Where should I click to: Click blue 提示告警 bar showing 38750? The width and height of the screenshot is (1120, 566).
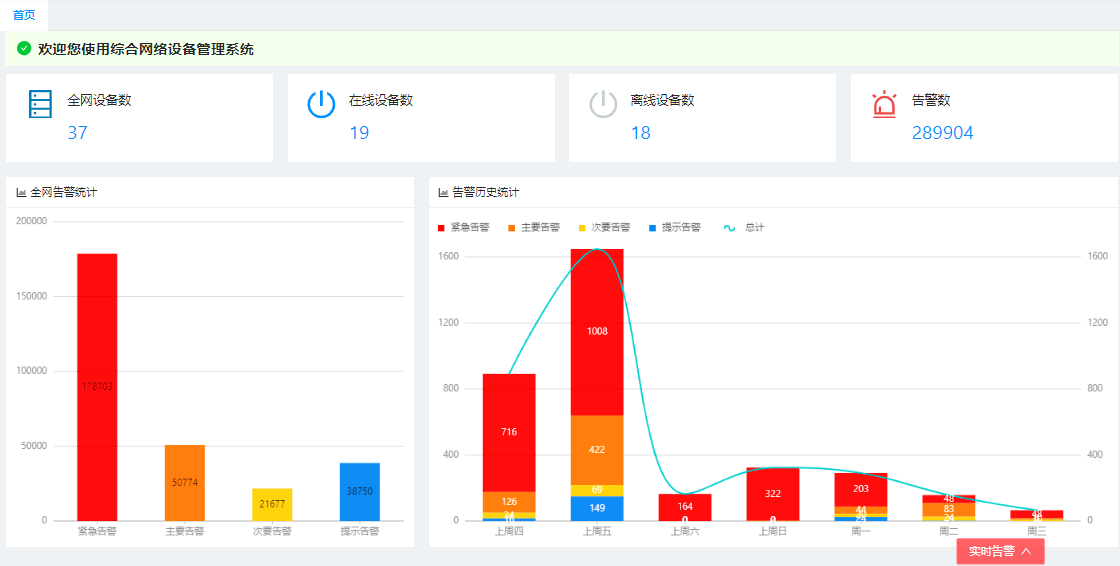click(360, 491)
